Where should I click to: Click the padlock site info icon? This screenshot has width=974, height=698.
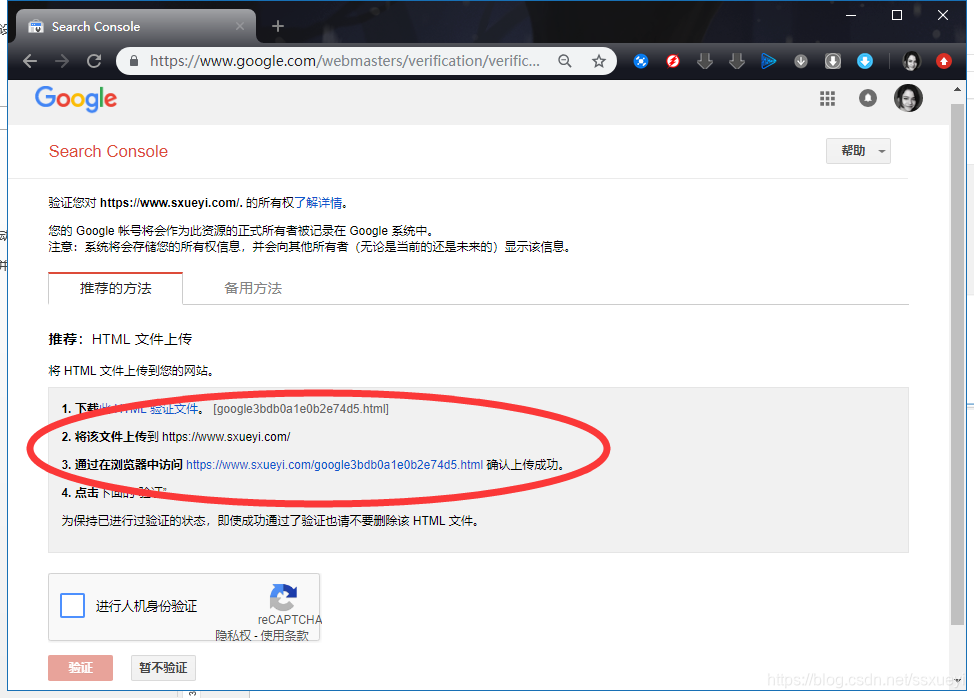coord(134,61)
